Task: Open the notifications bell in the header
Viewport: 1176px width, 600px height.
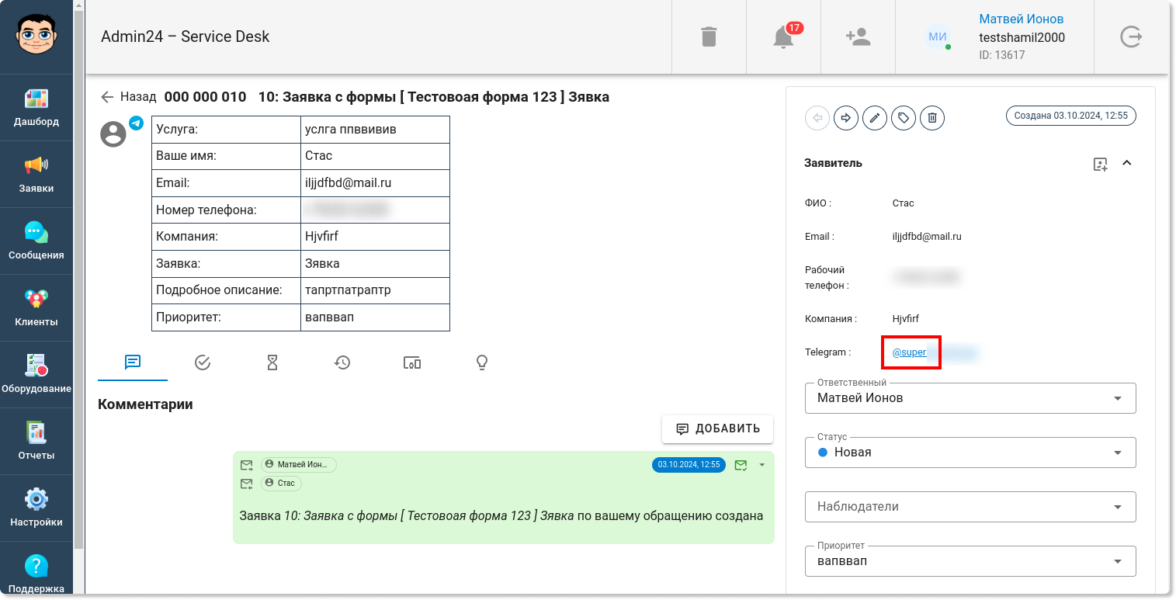Action: coord(784,37)
